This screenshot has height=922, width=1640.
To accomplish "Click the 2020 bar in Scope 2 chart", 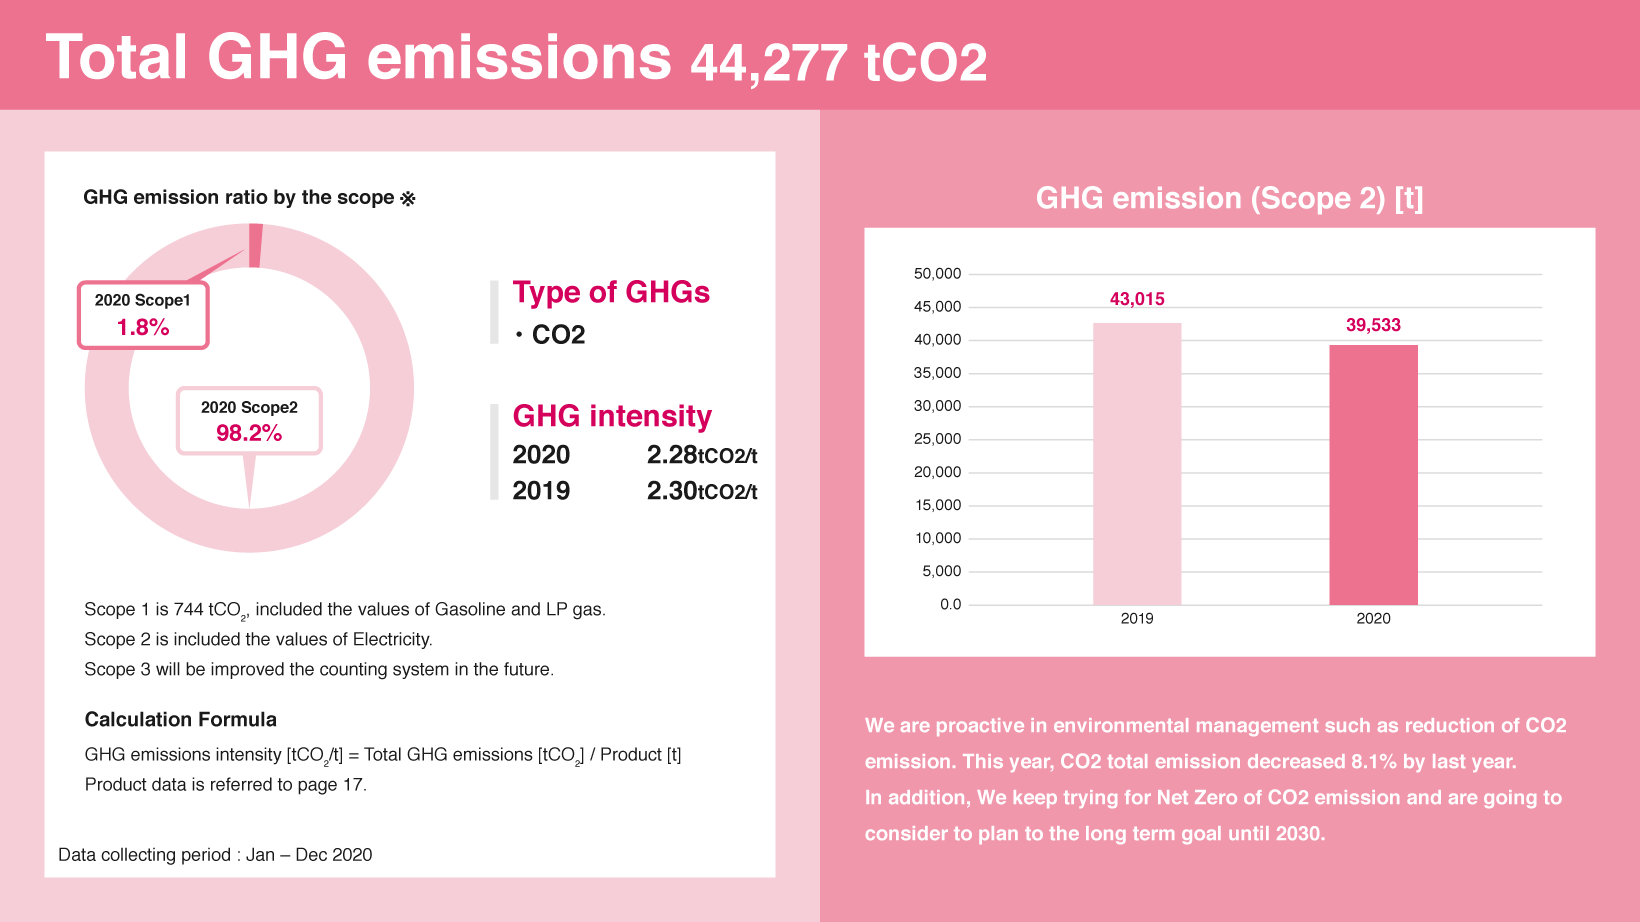I will tap(1373, 475).
